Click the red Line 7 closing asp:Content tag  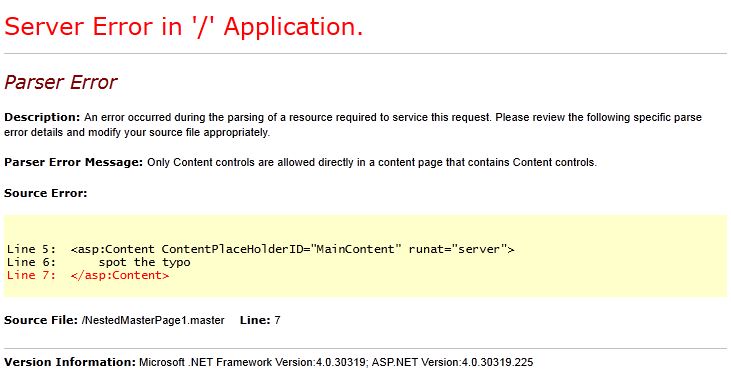120,275
